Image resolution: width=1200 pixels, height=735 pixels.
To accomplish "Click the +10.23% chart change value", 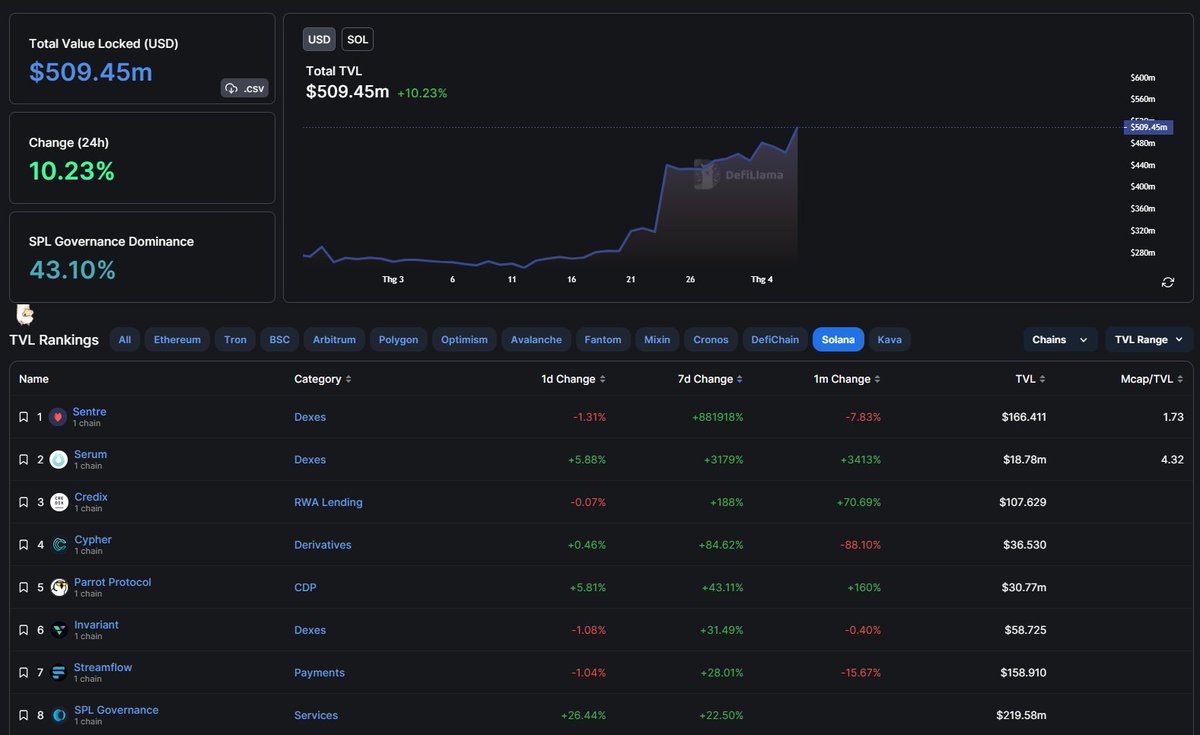I will coord(422,93).
